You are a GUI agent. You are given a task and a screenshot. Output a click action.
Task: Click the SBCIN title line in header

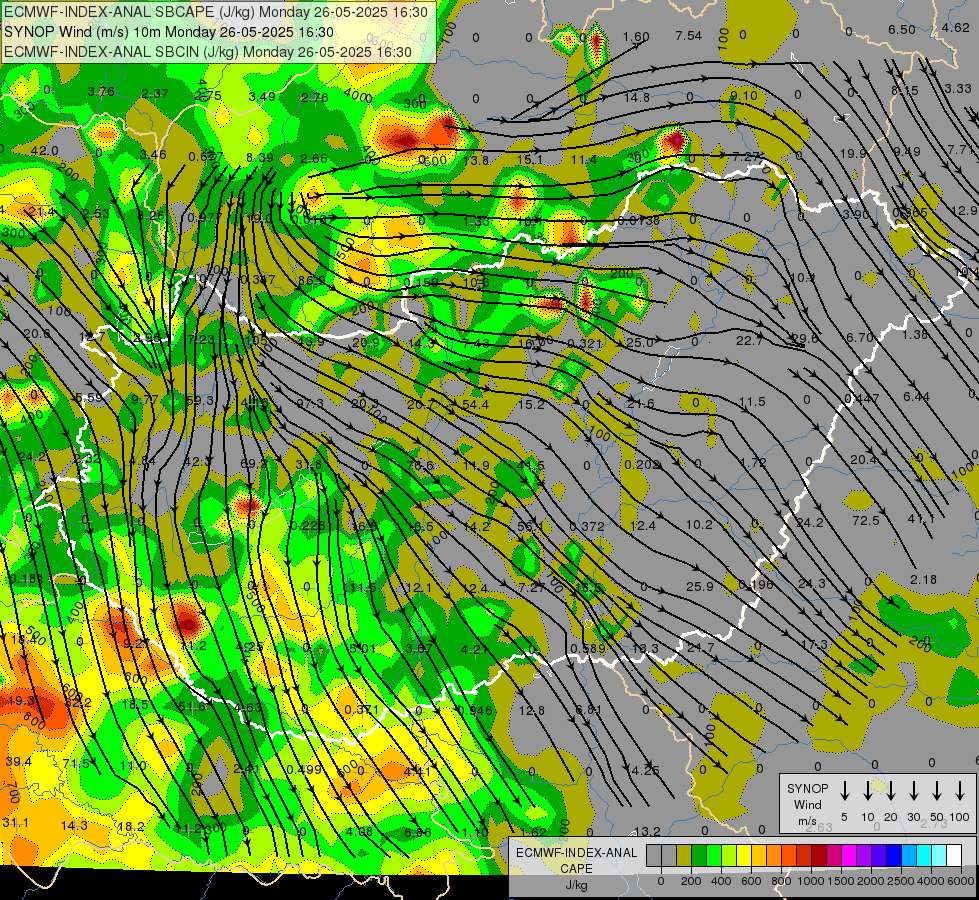pos(208,52)
